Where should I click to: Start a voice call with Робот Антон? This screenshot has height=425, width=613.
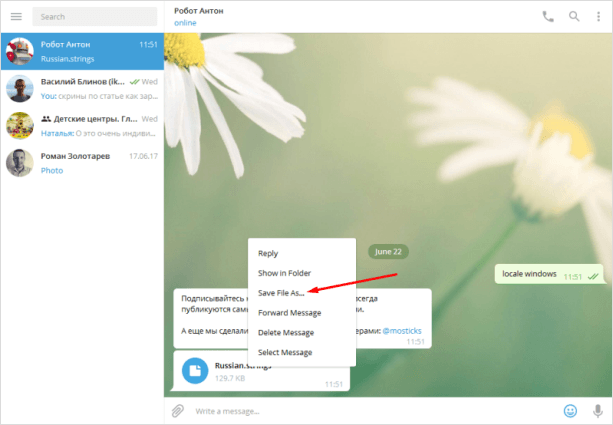548,16
